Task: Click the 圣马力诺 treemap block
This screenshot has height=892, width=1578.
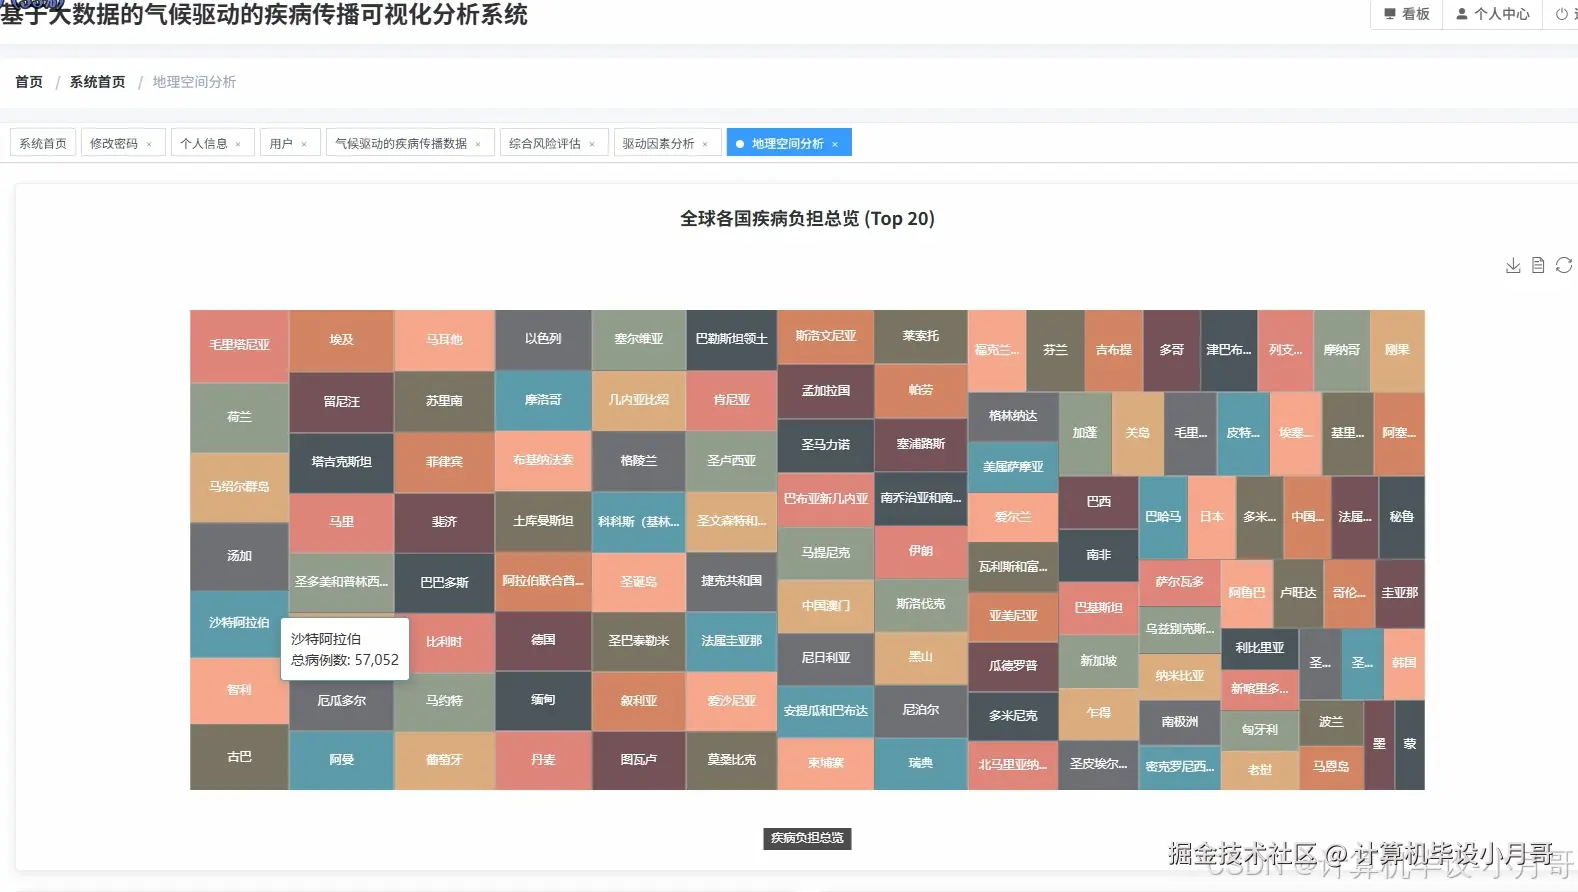Action: [826, 444]
